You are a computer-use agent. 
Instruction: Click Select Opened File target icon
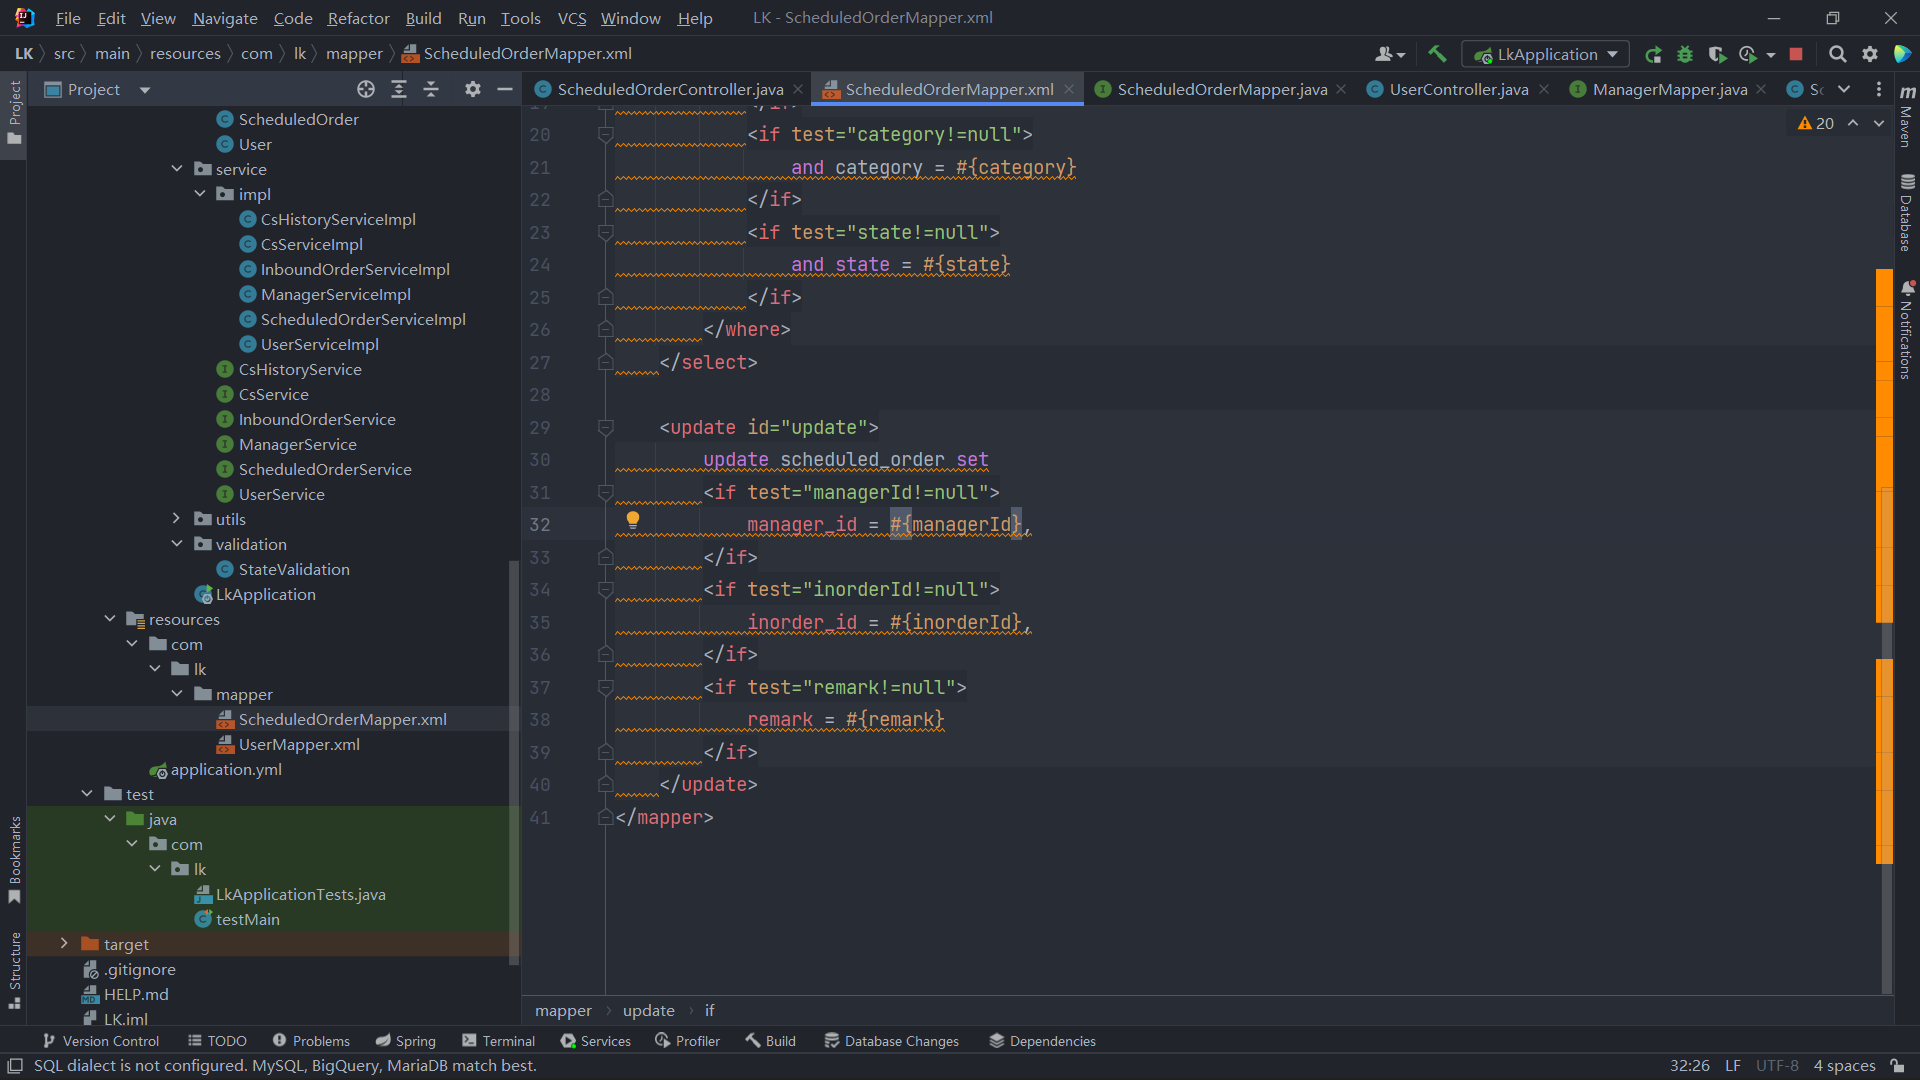pos(366,89)
